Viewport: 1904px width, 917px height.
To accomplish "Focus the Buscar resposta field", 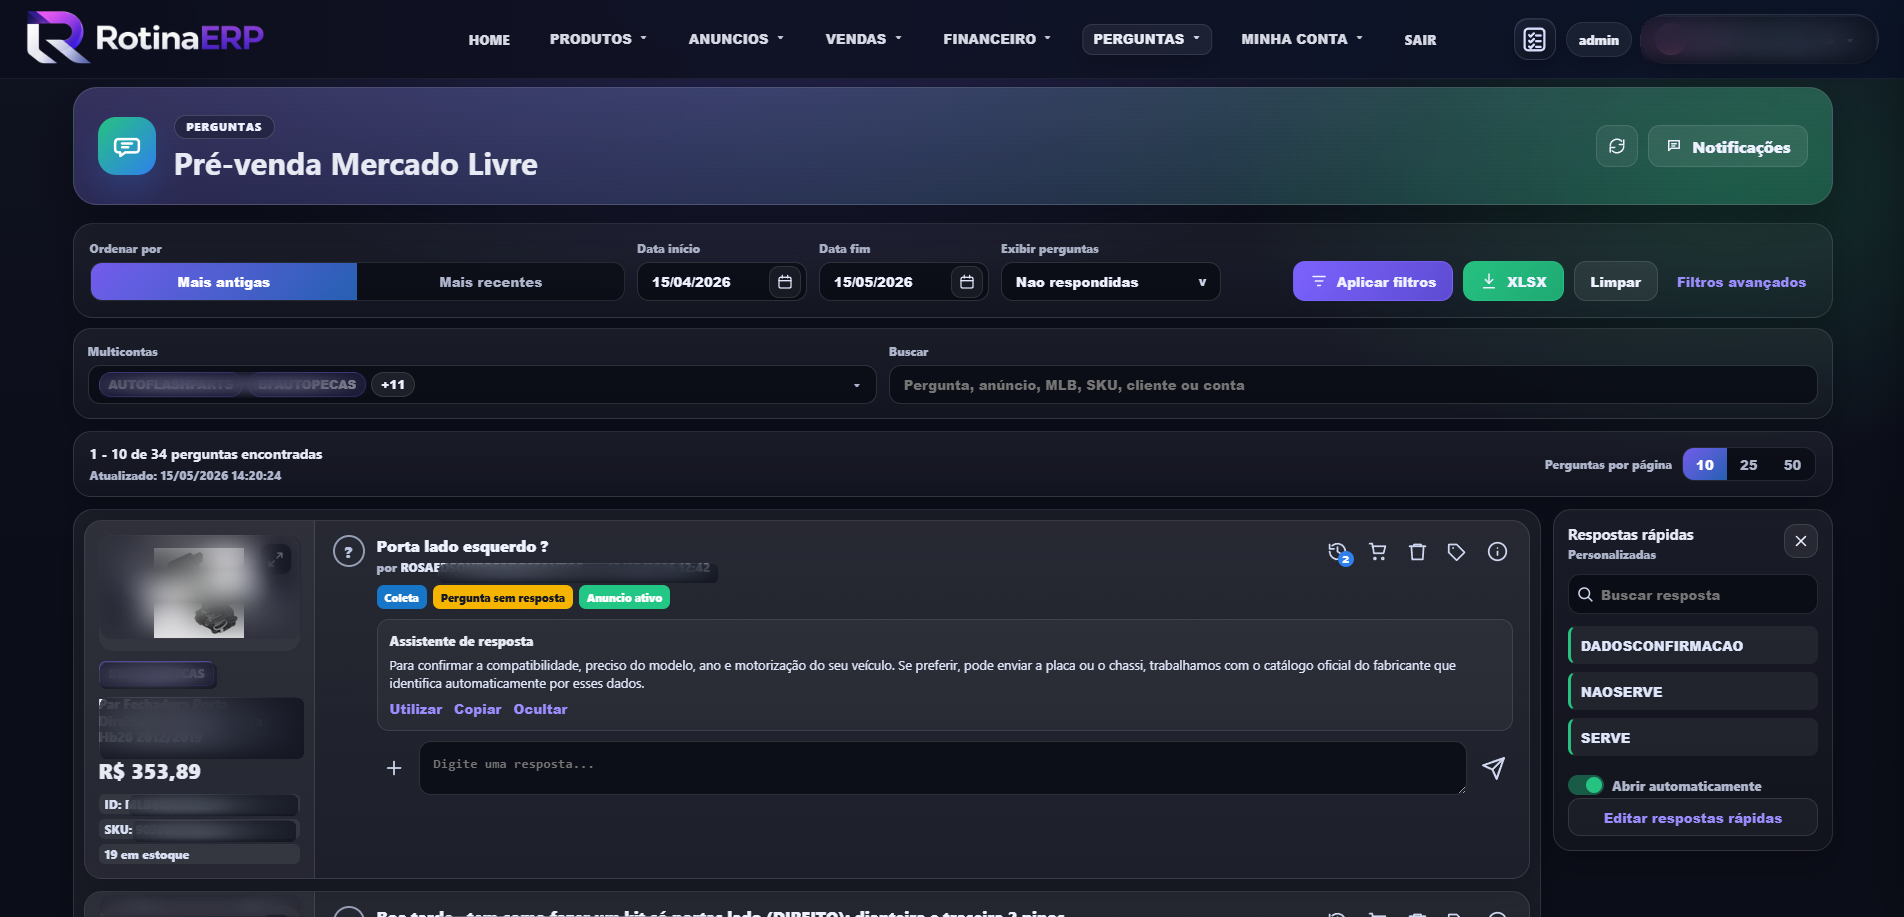I will tap(1693, 595).
